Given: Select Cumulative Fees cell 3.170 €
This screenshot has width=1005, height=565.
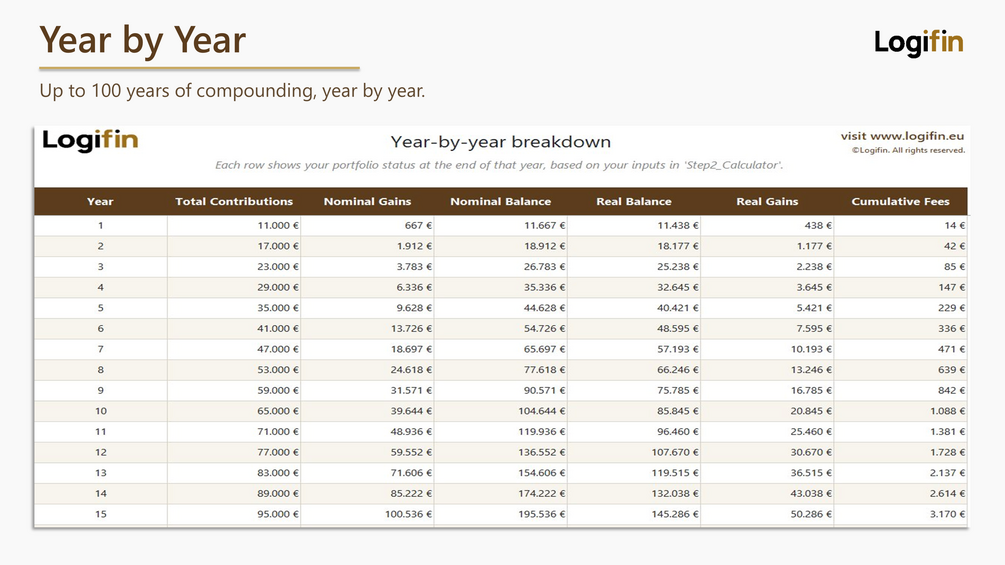Looking at the screenshot, I should 901,514.
